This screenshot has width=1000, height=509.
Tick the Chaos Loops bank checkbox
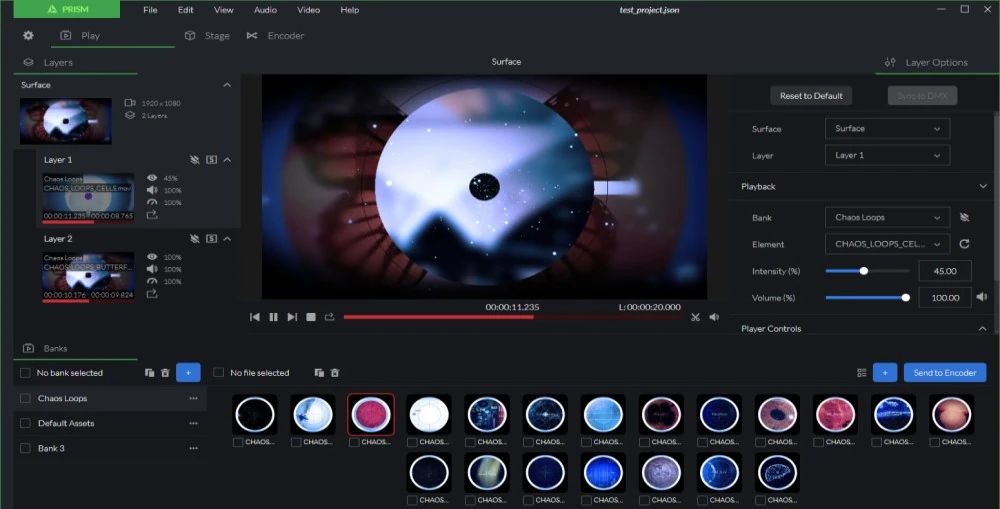26,398
